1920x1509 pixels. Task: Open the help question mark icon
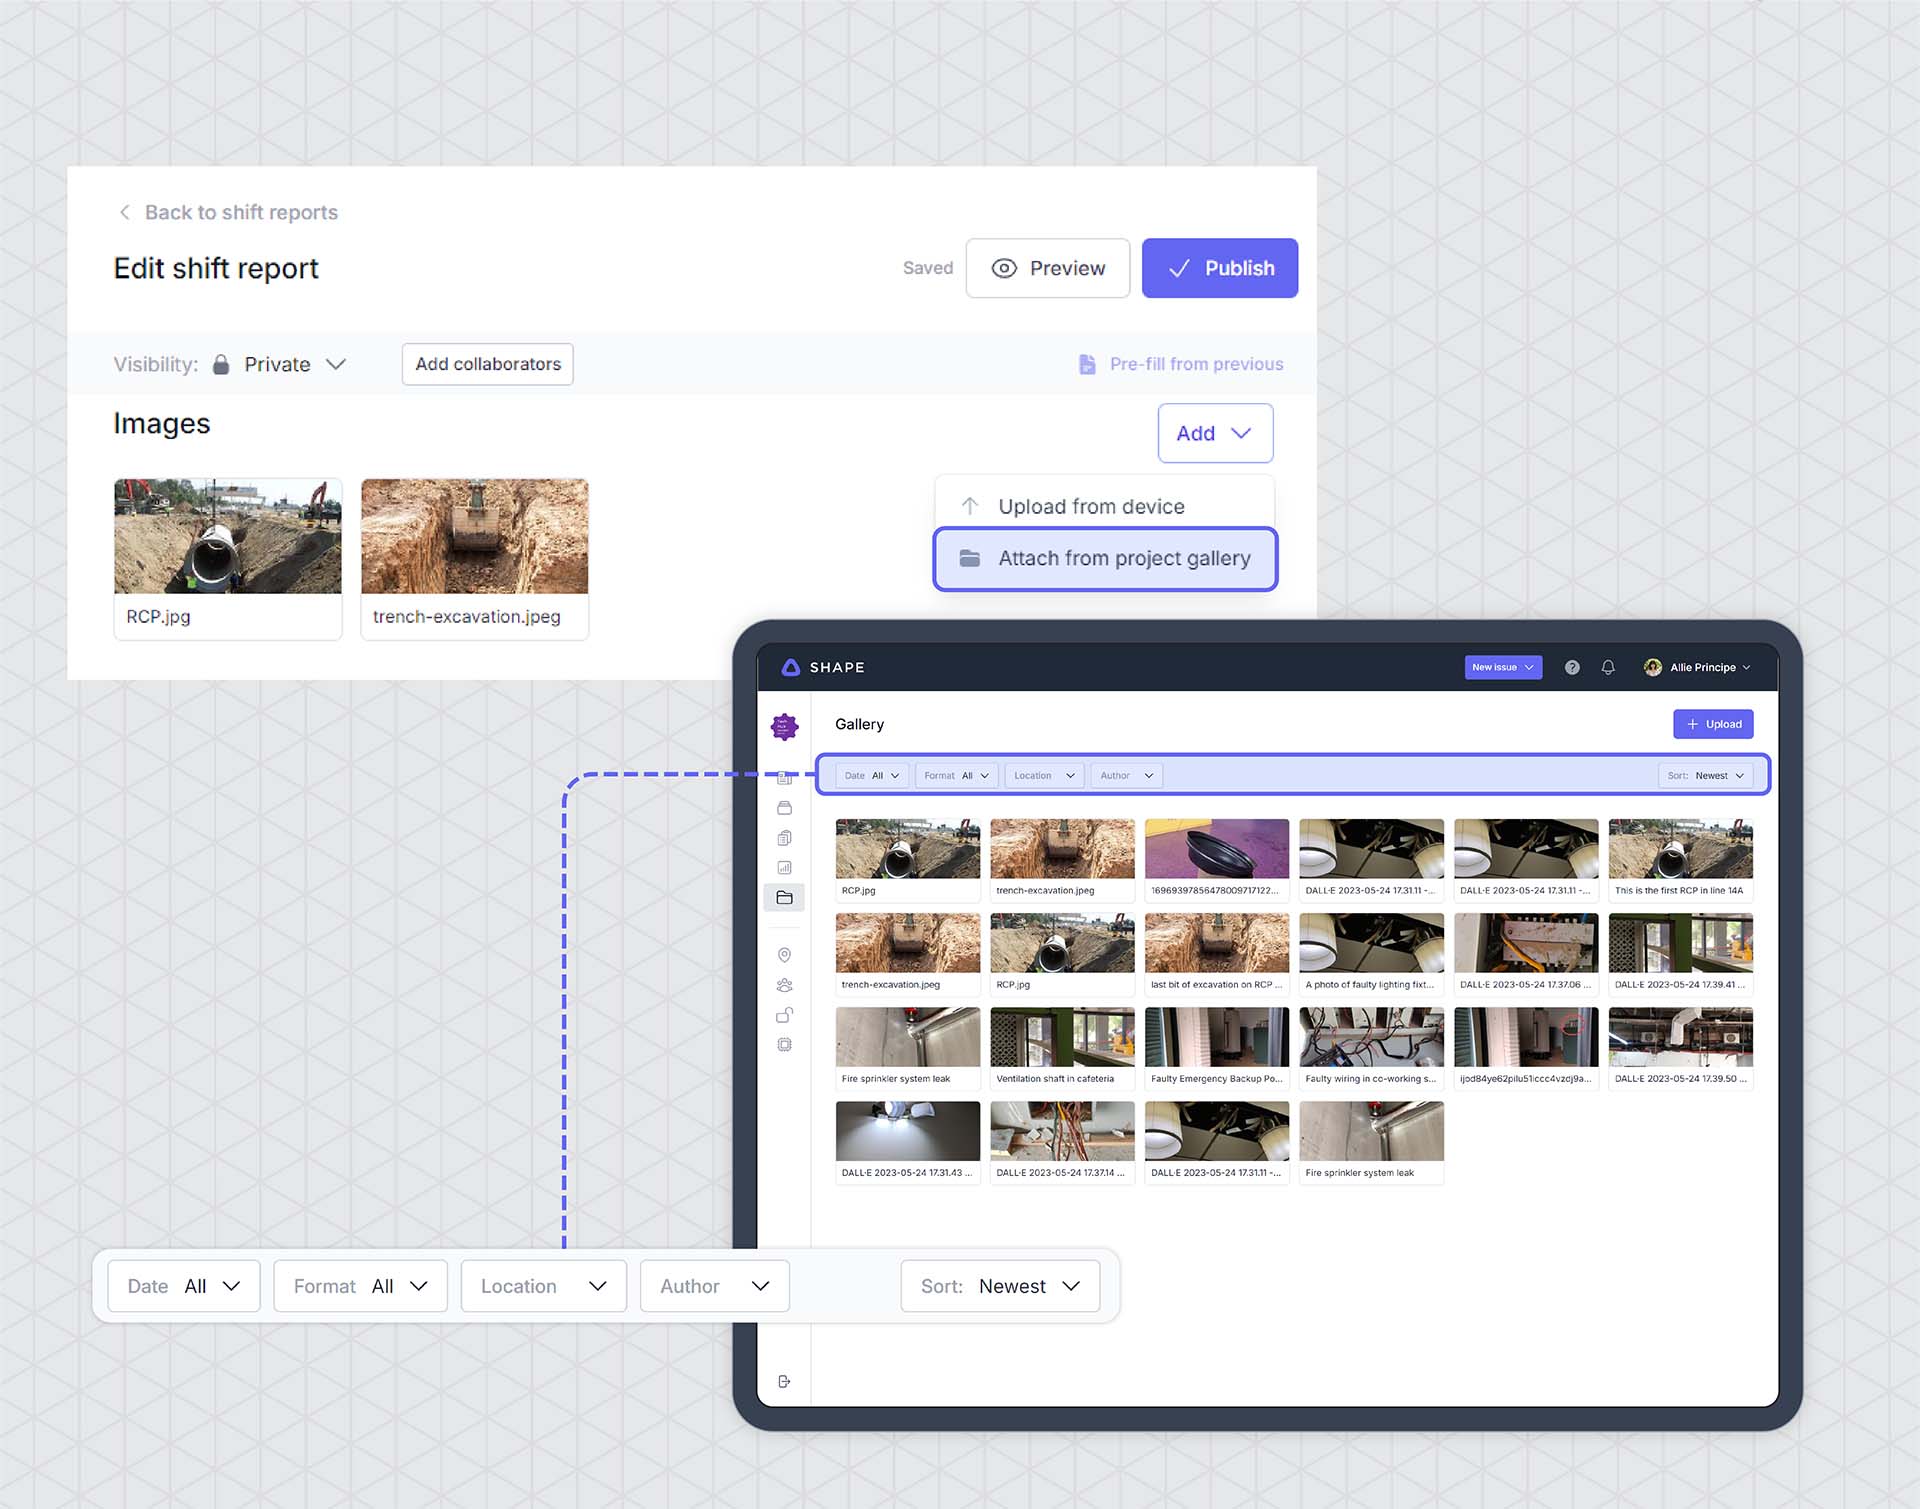point(1571,667)
